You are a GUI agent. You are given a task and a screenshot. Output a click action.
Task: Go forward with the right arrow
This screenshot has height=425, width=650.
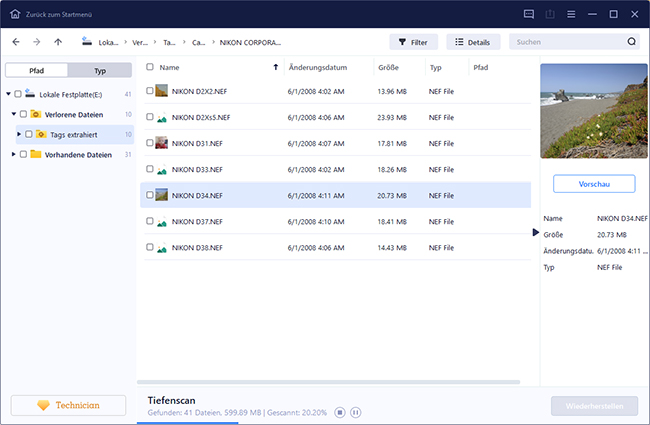point(36,42)
